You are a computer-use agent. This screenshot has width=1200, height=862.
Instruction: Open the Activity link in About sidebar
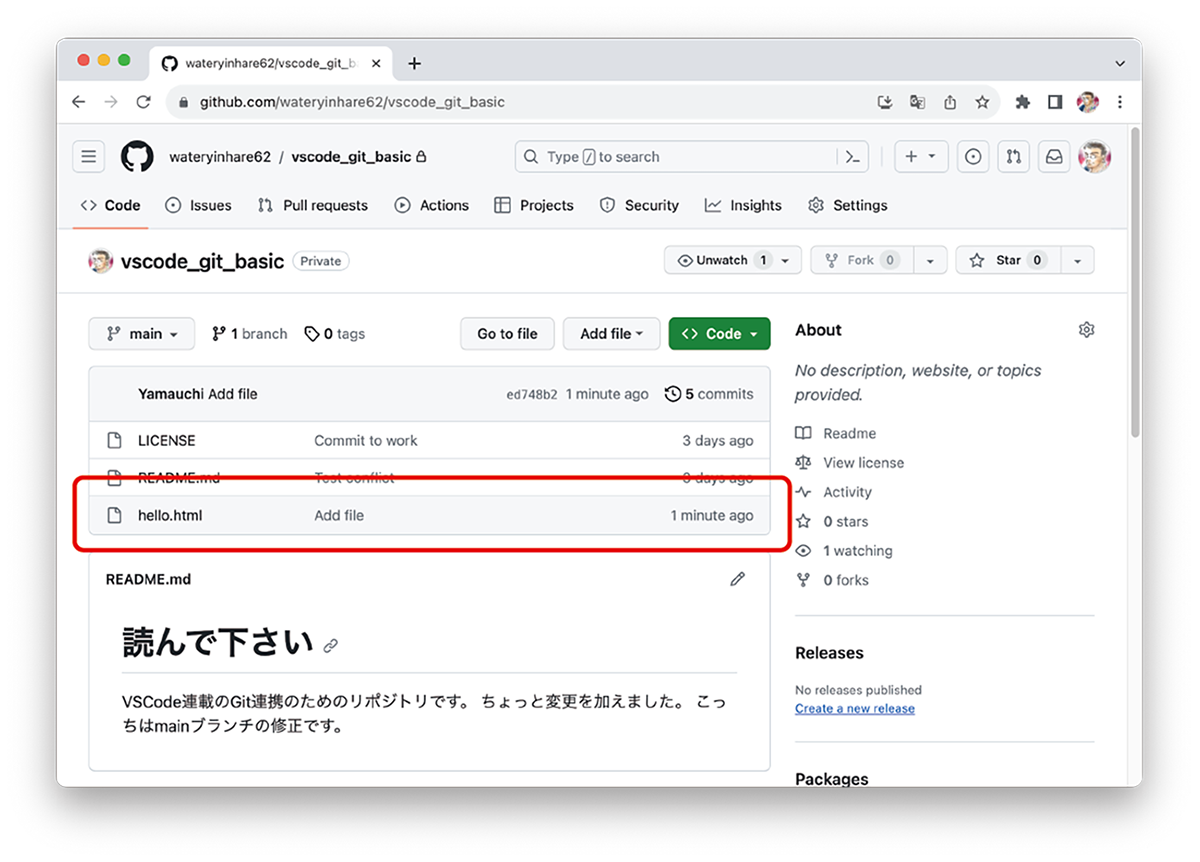[834, 492]
